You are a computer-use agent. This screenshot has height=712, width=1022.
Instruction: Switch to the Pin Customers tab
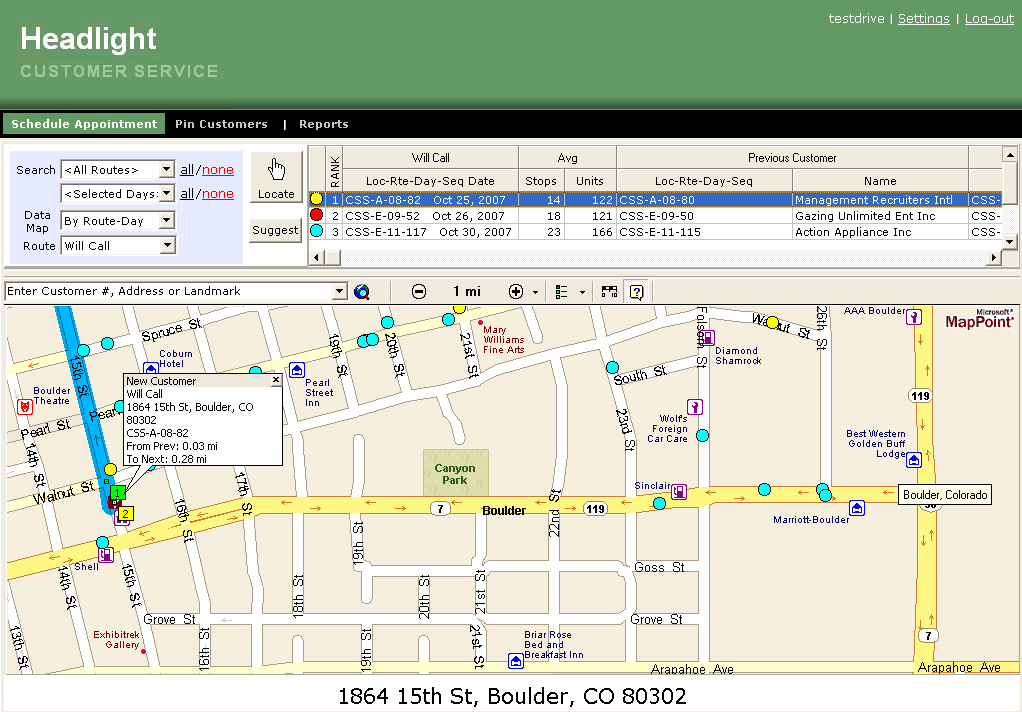point(221,124)
